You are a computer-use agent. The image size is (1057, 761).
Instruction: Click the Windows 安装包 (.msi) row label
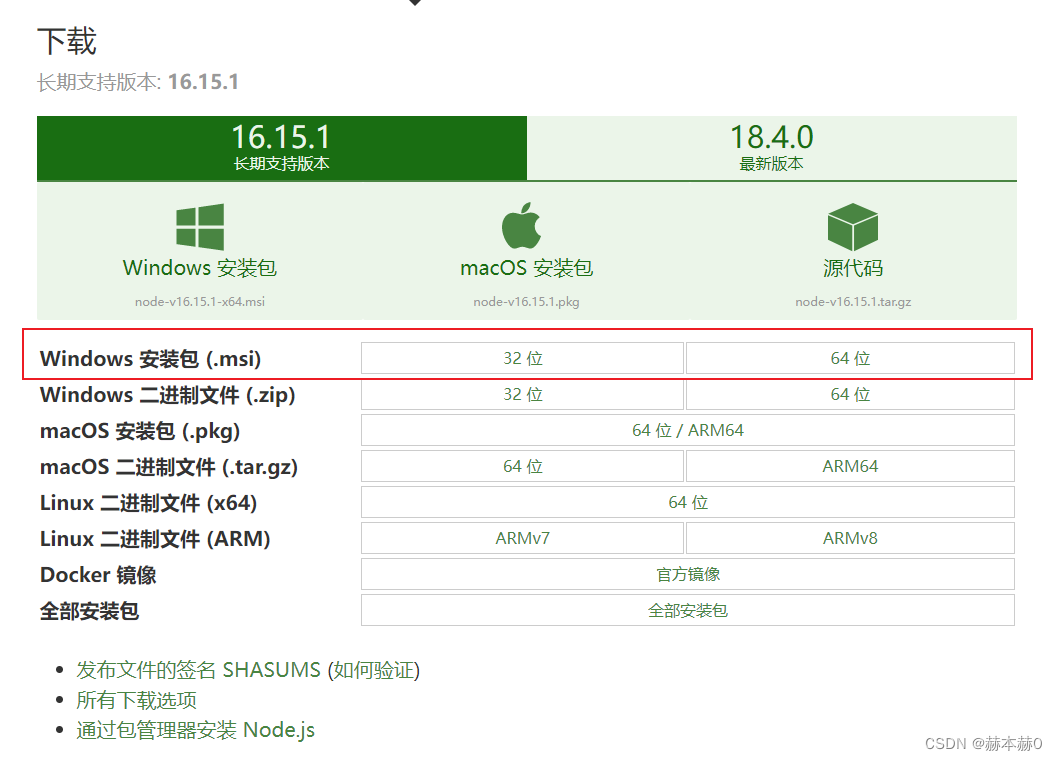(x=150, y=359)
